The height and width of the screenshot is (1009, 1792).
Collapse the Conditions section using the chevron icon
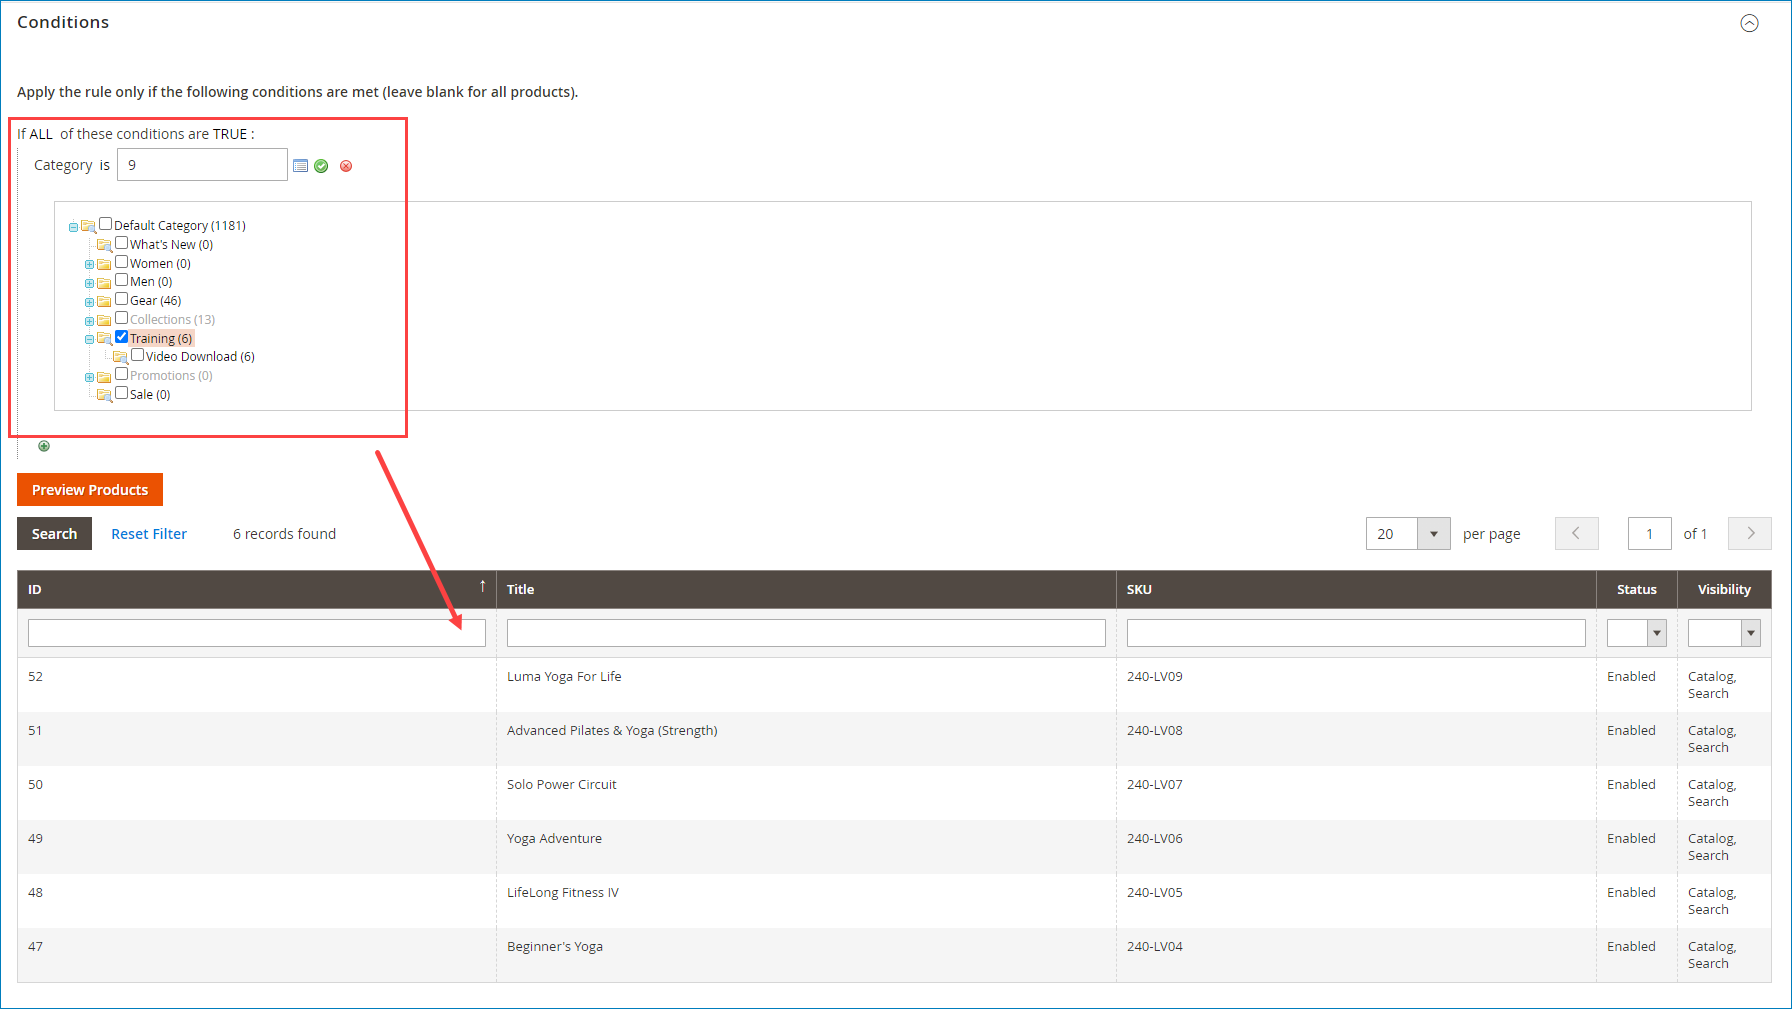1749,22
